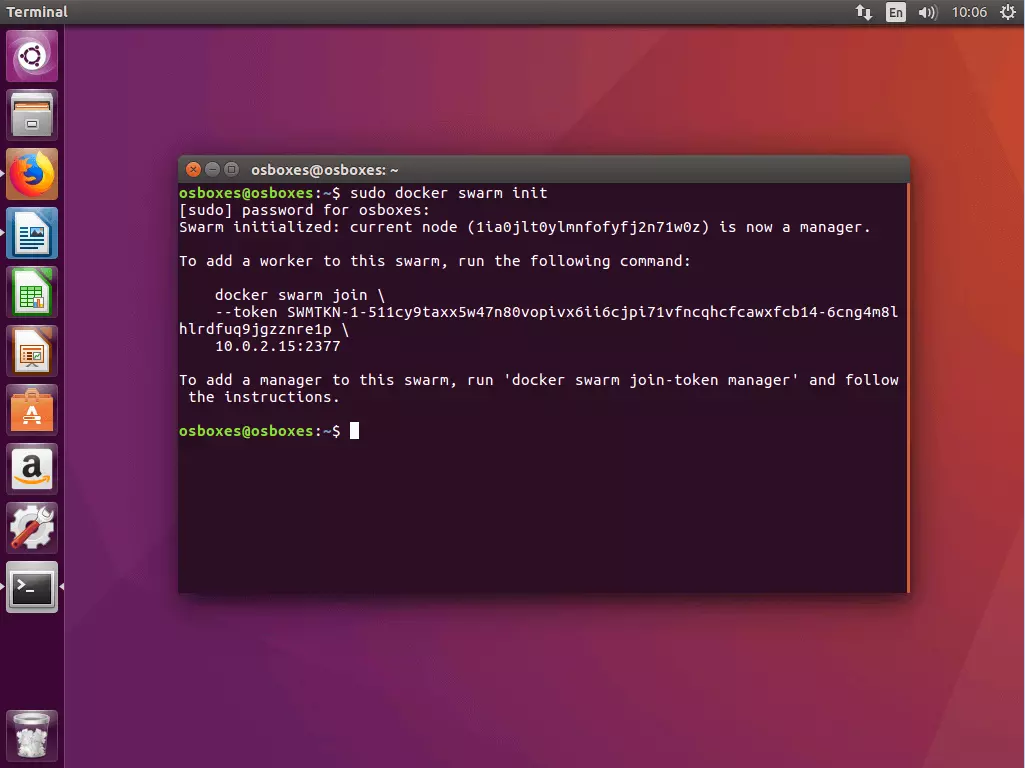1025x768 pixels.
Task: Open System Settings gear and wrench icon
Action: tap(31, 527)
